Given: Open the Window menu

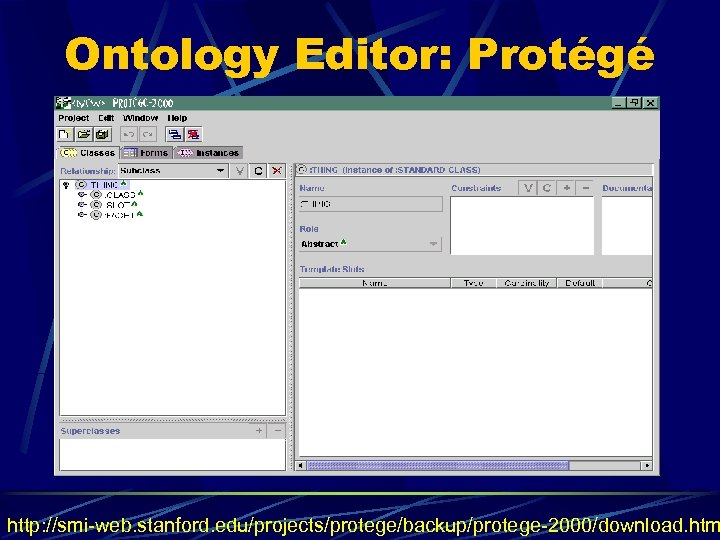Looking at the screenshot, I should click(141, 118).
